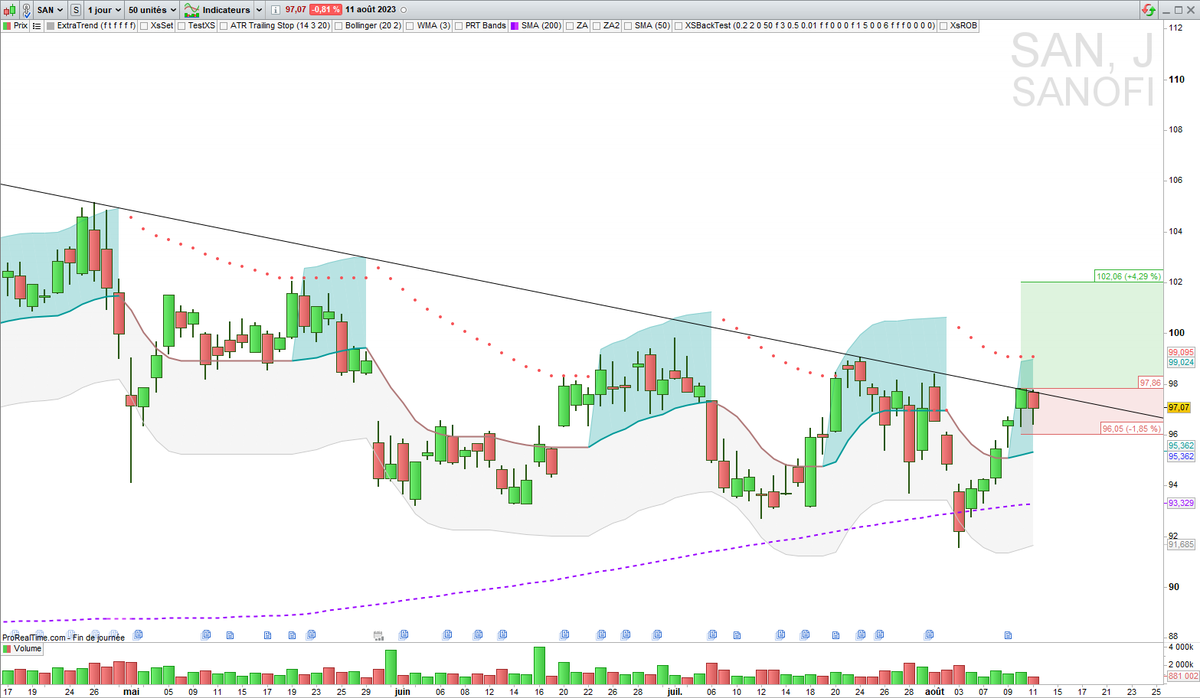This screenshot has height=698, width=1200.
Task: Click the ExtraTrend gray color box
Action: (50, 25)
